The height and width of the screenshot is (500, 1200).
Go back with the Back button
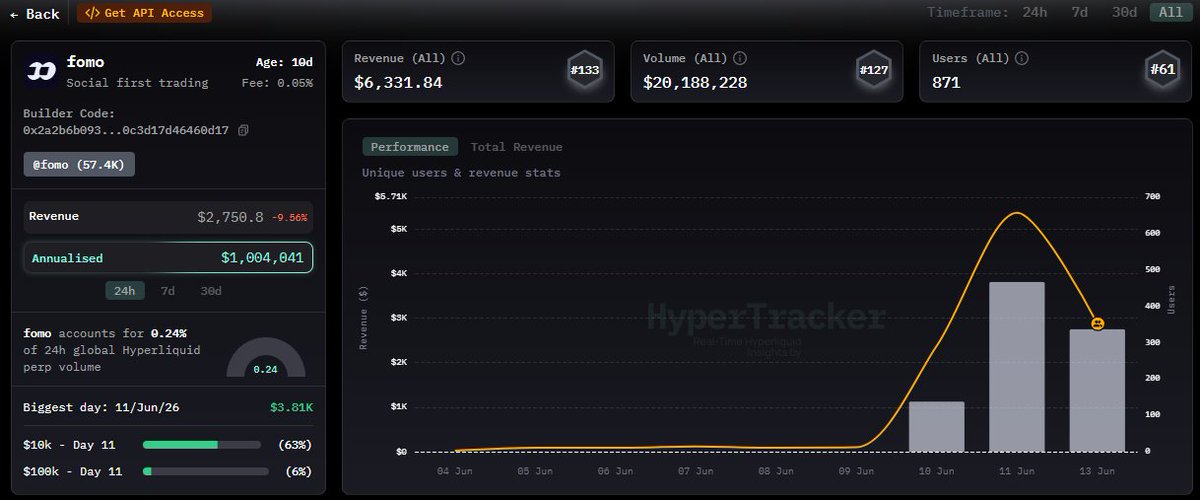[x=35, y=14]
